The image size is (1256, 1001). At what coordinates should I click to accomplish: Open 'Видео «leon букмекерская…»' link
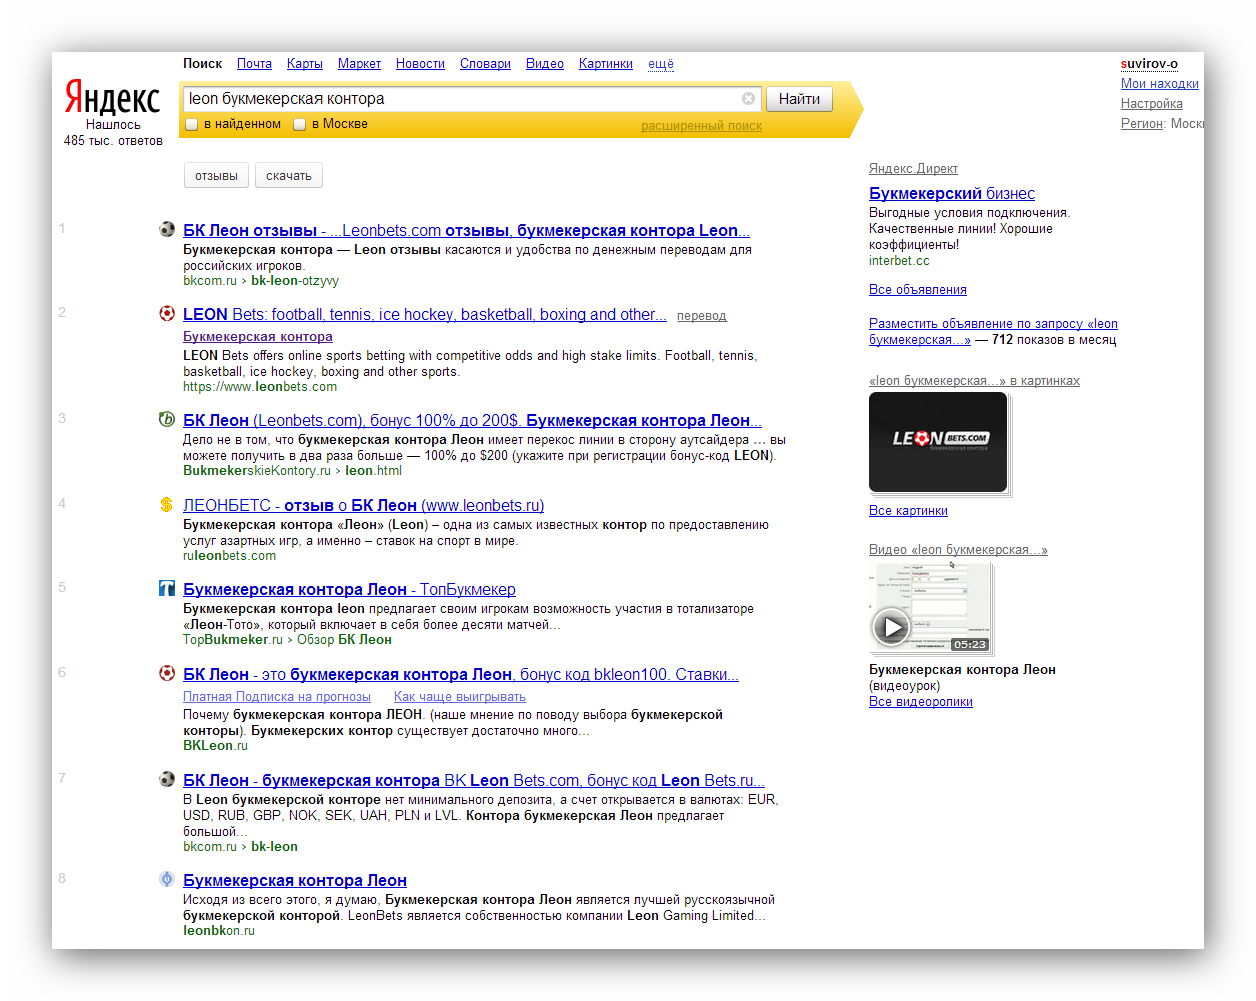958,550
